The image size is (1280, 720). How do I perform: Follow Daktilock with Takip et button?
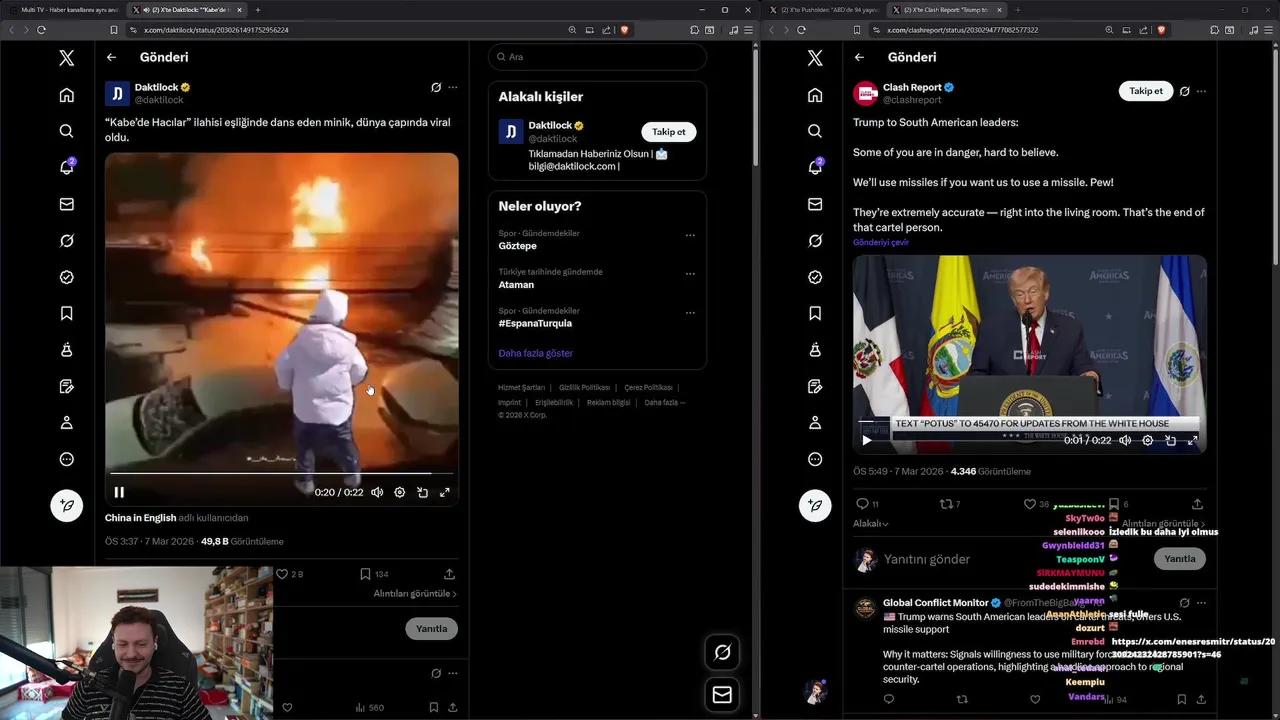669,132
